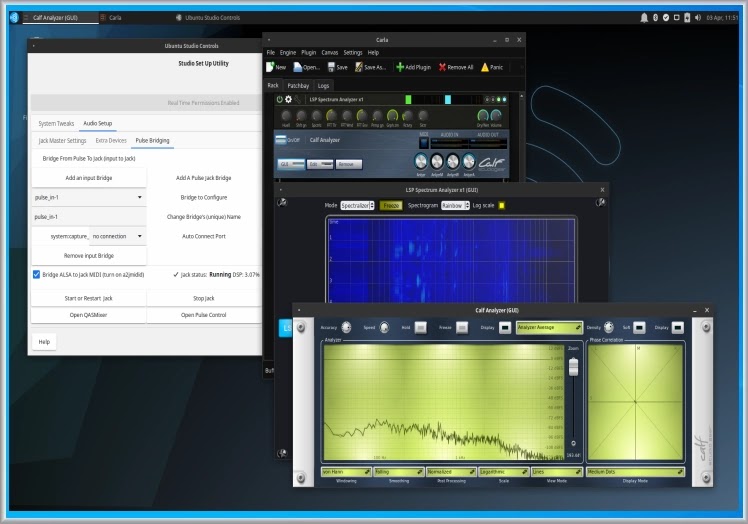Click the wrench edit icon on LSP rack slot
This screenshot has height=524, width=748.
pyautogui.click(x=298, y=99)
